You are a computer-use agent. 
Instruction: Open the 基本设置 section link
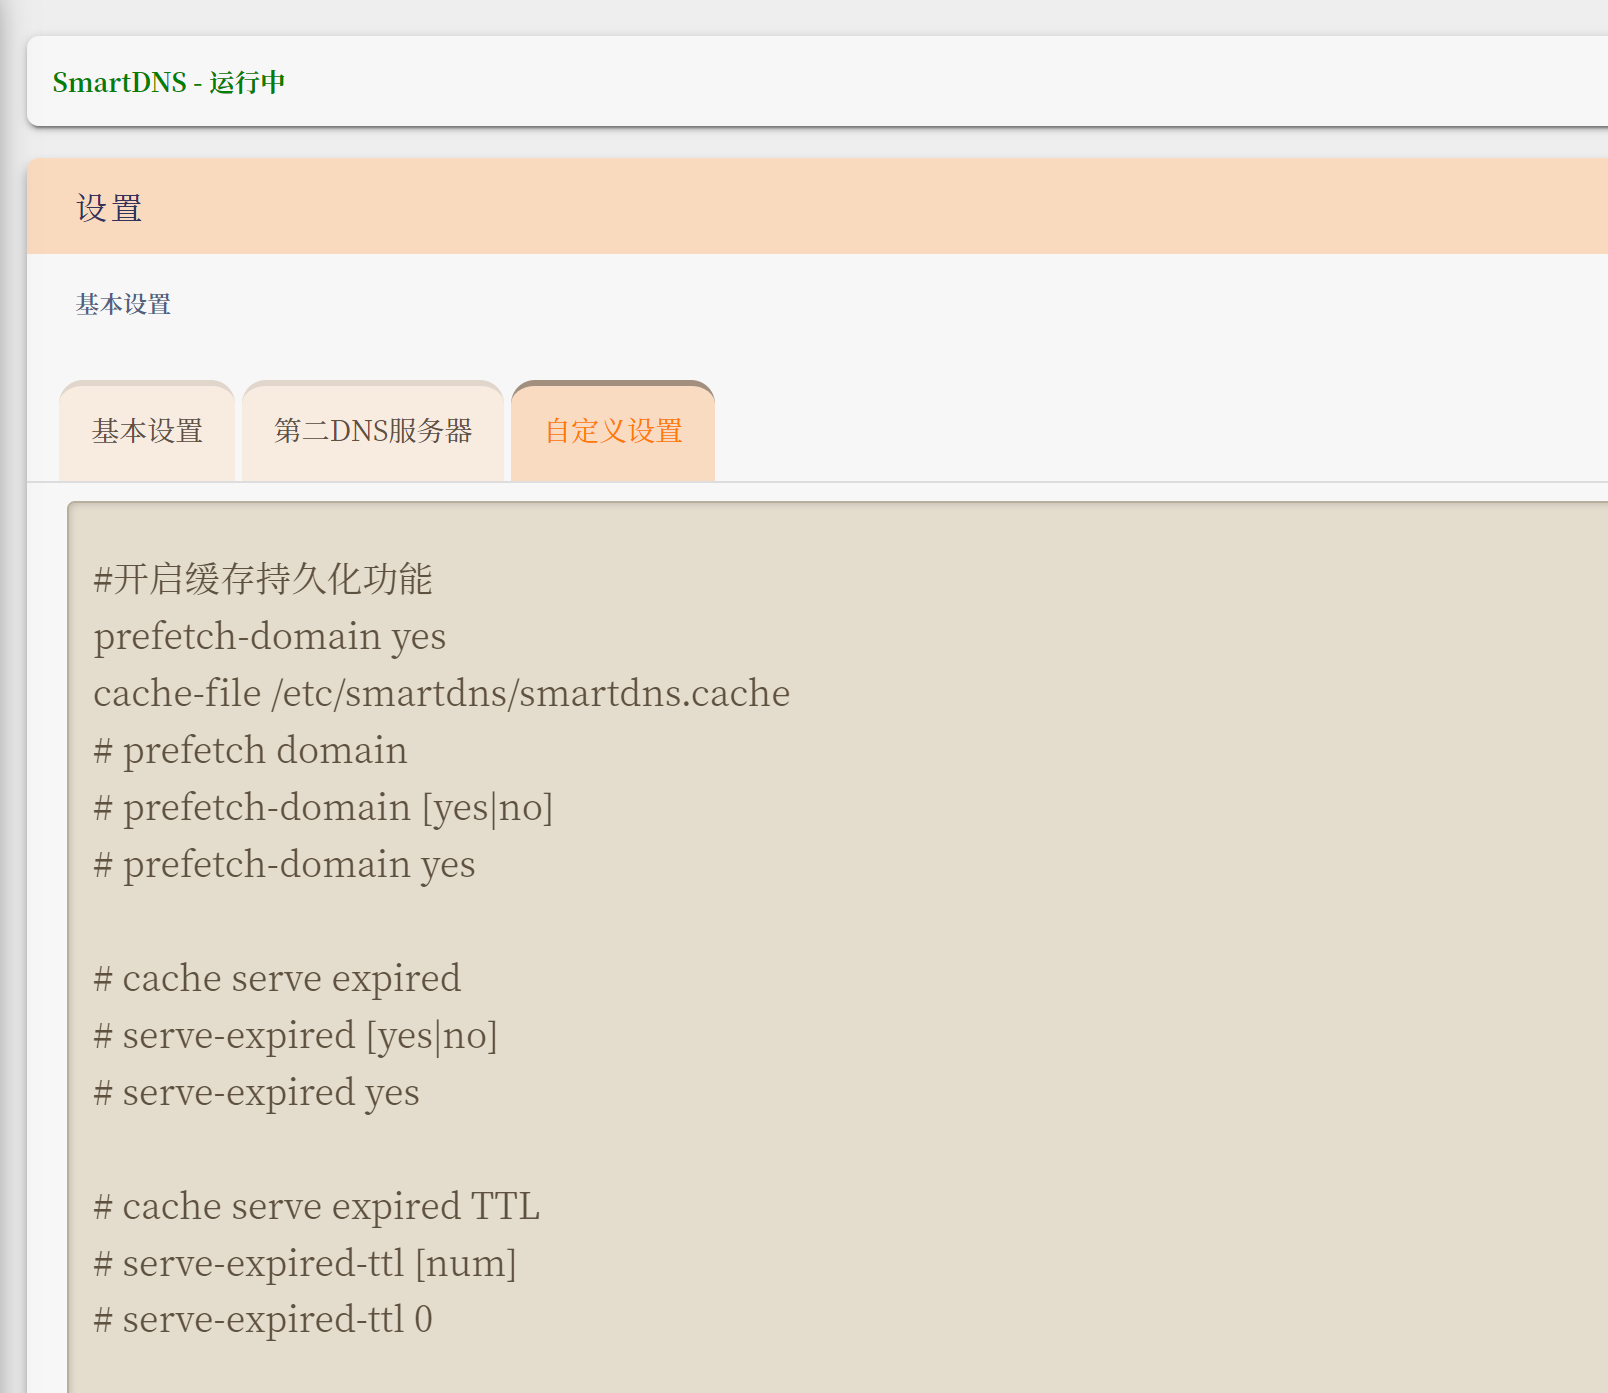(x=123, y=304)
